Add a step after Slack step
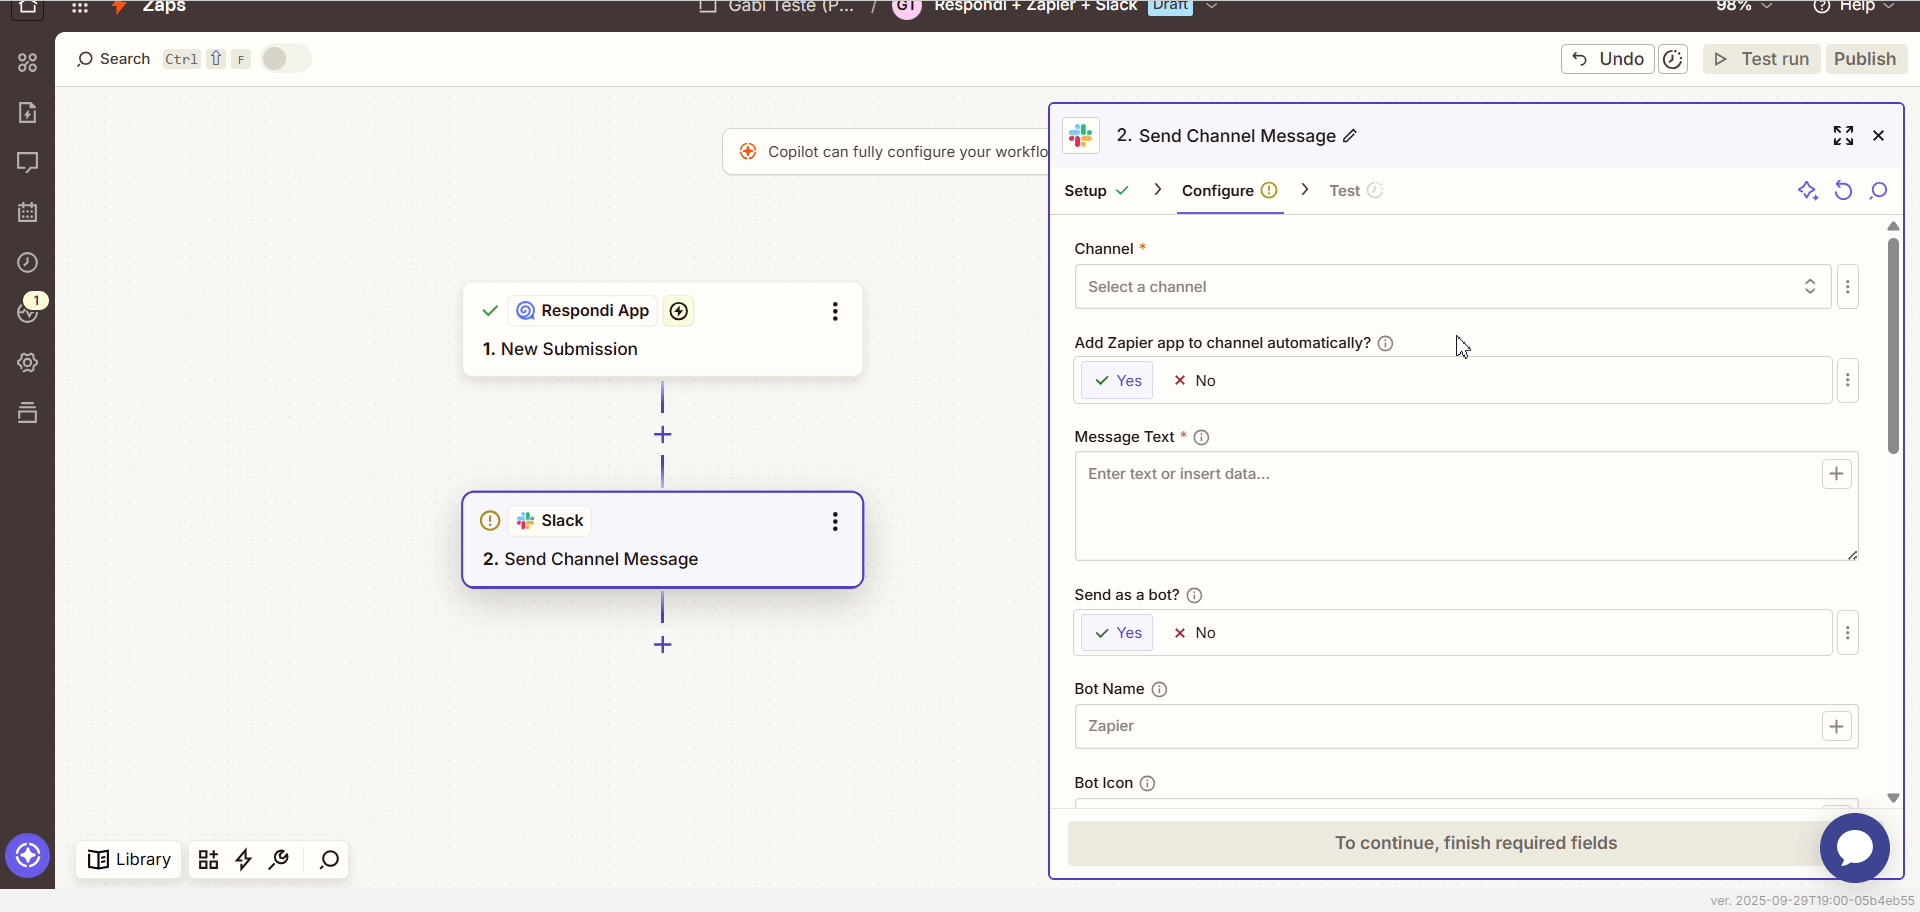Viewport: 1920px width, 912px height. [x=662, y=644]
